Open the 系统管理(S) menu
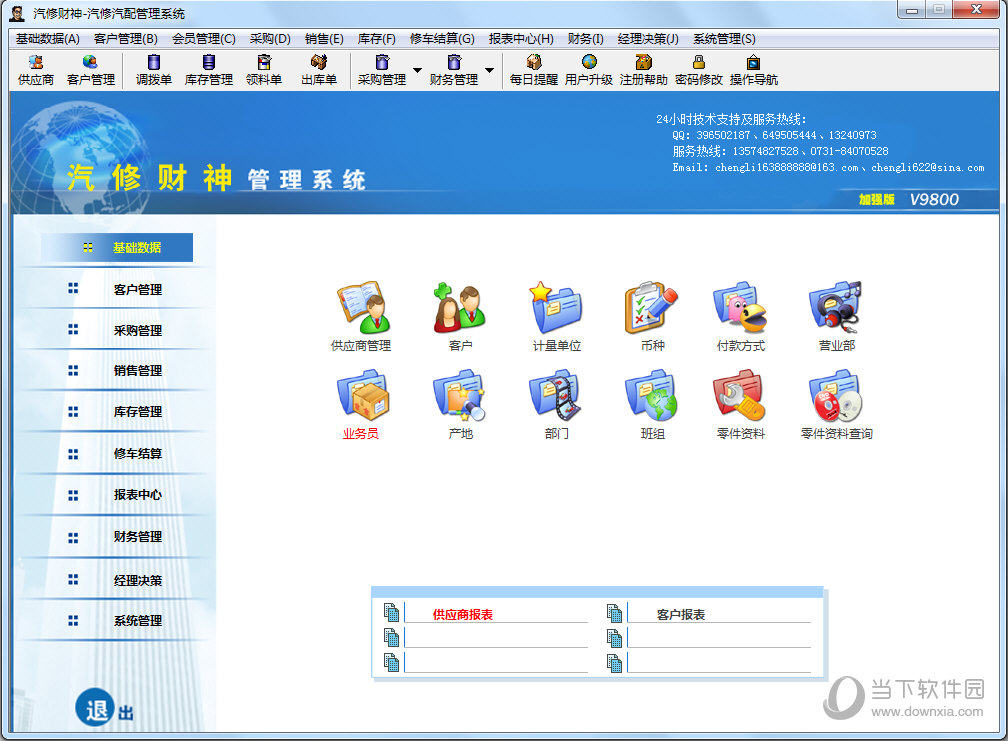The height and width of the screenshot is (741, 1008). [724, 39]
